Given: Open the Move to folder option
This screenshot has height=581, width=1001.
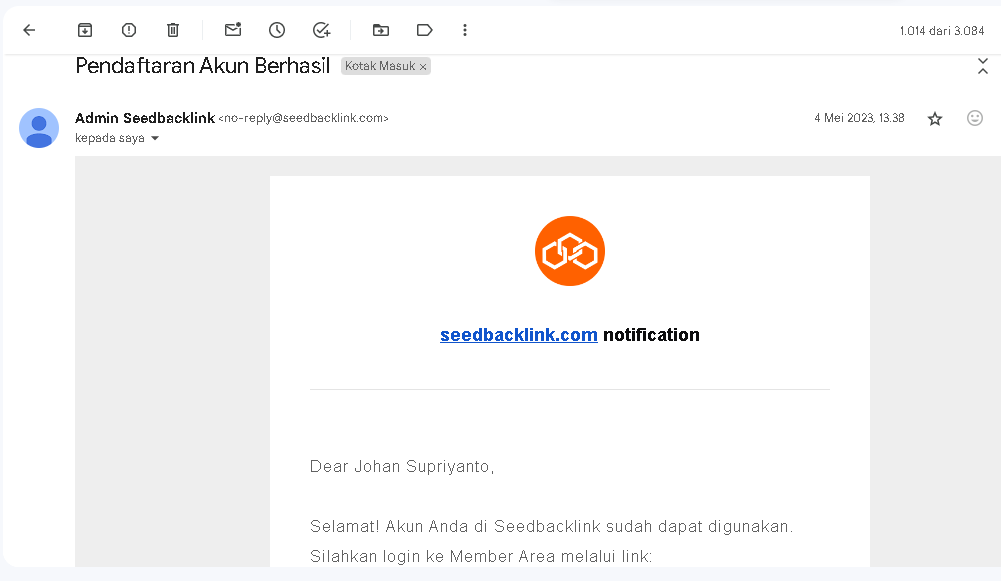Looking at the screenshot, I should click(381, 30).
